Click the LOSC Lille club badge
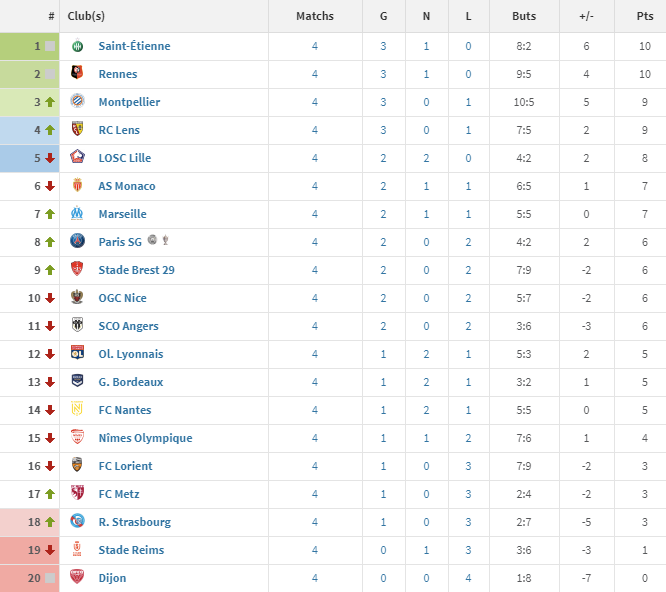The width and height of the screenshot is (666, 592). pyautogui.click(x=77, y=157)
